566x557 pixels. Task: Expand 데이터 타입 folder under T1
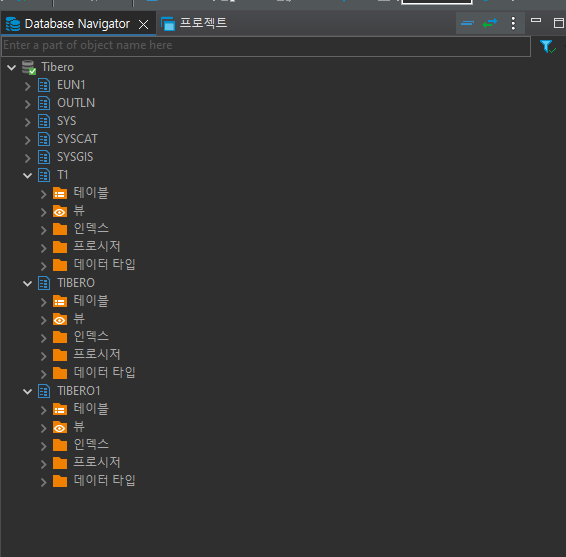point(43,266)
